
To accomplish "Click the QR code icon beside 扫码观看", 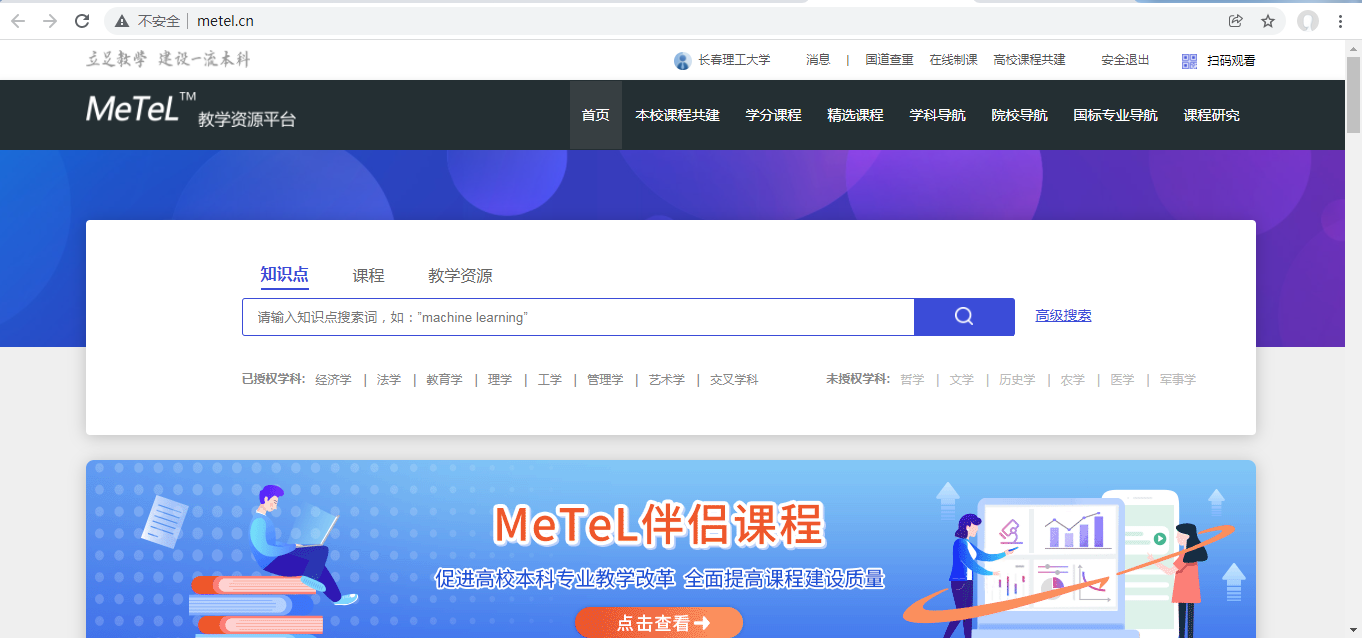I will [1189, 61].
